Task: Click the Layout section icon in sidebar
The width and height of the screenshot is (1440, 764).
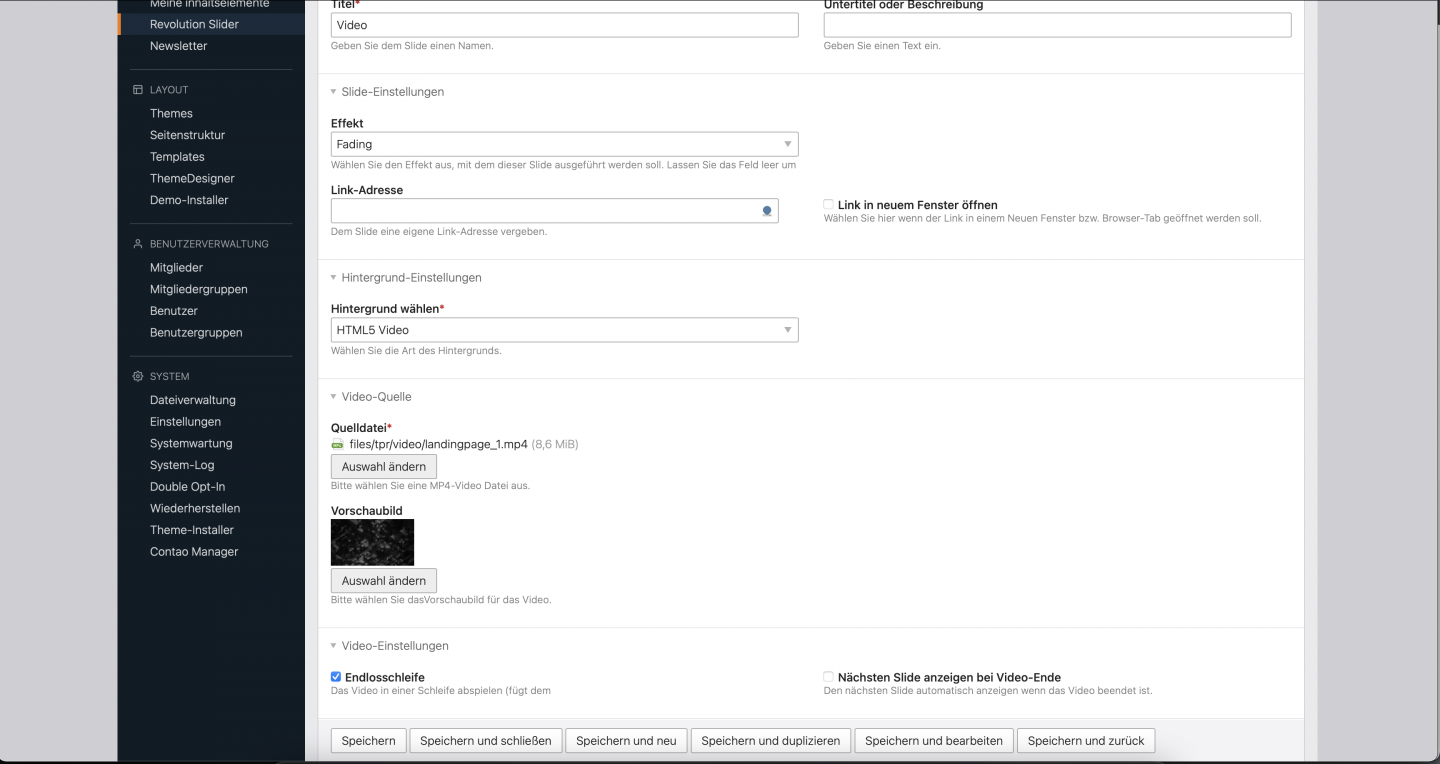Action: point(138,90)
